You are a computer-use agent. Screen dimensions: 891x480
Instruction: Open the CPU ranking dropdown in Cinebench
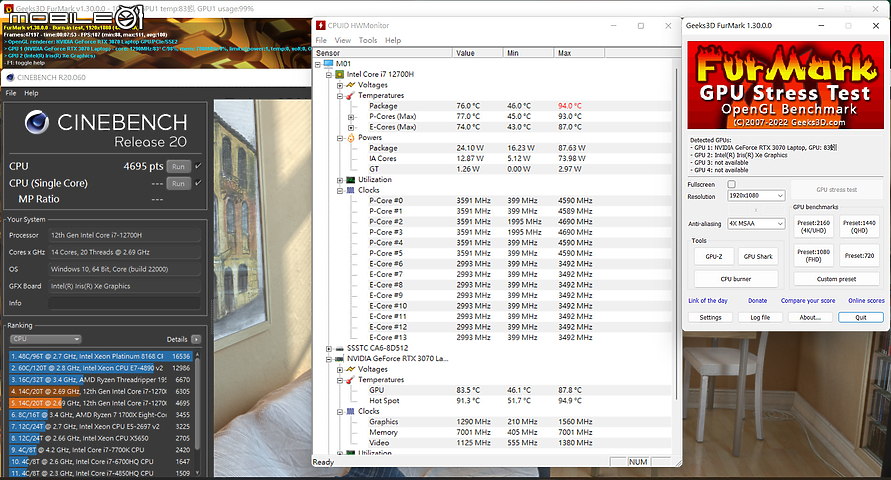click(x=45, y=339)
